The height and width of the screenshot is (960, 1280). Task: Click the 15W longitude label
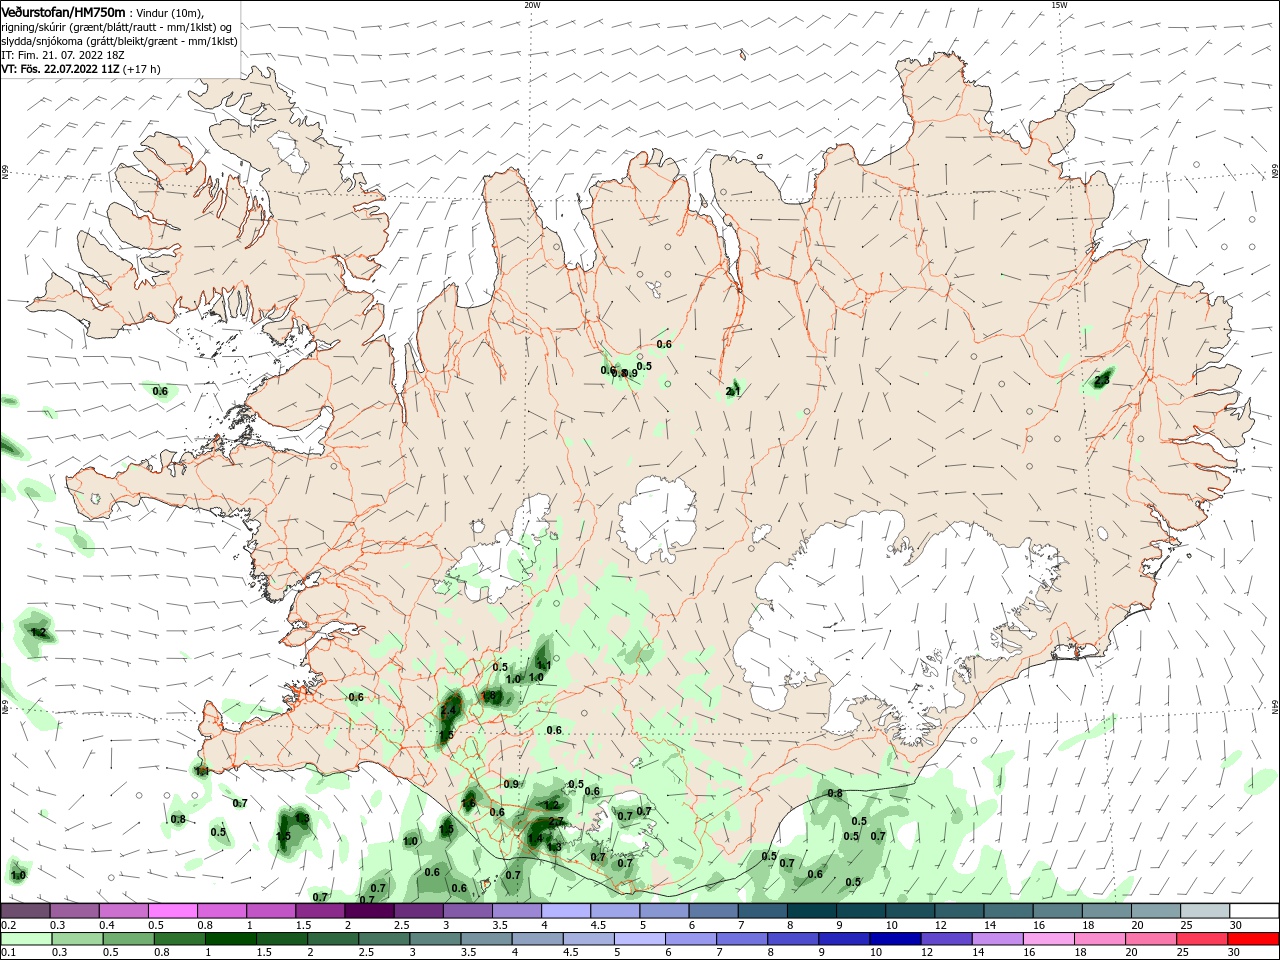[x=1059, y=5]
